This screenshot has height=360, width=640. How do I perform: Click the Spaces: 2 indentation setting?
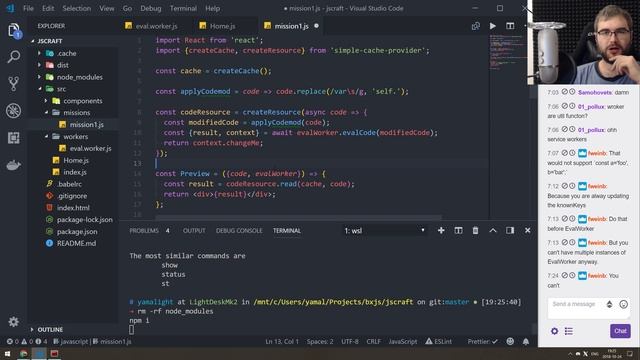320,341
